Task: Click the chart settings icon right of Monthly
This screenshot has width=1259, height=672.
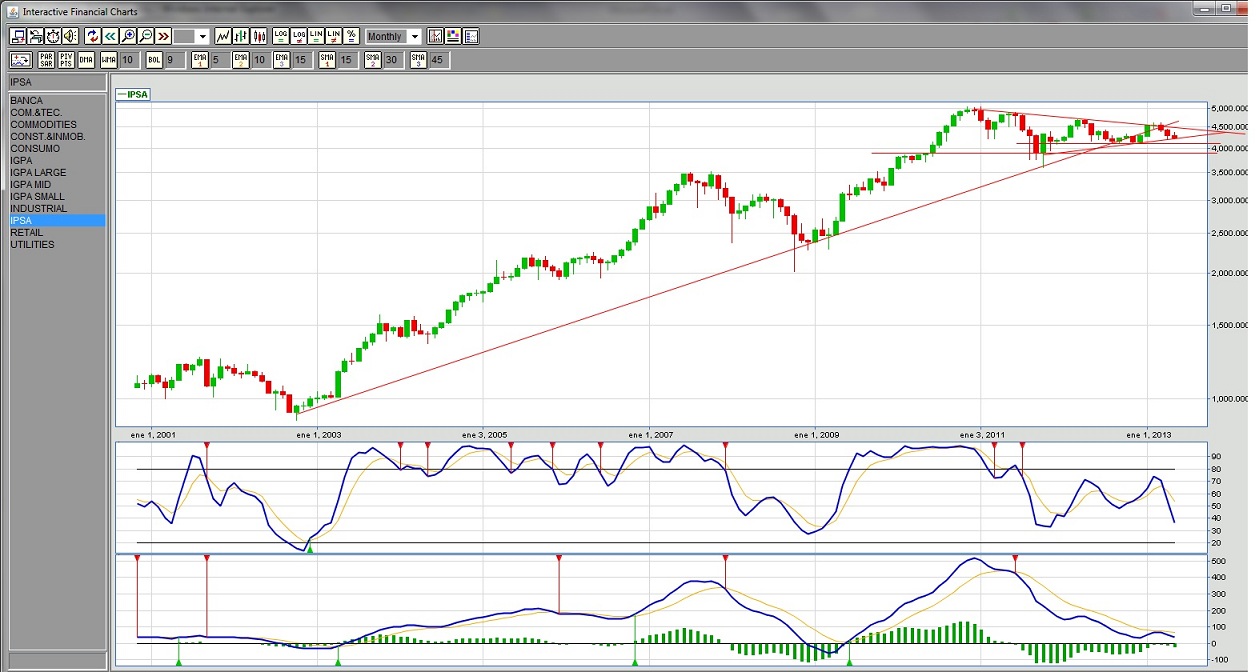Action: click(x=436, y=36)
